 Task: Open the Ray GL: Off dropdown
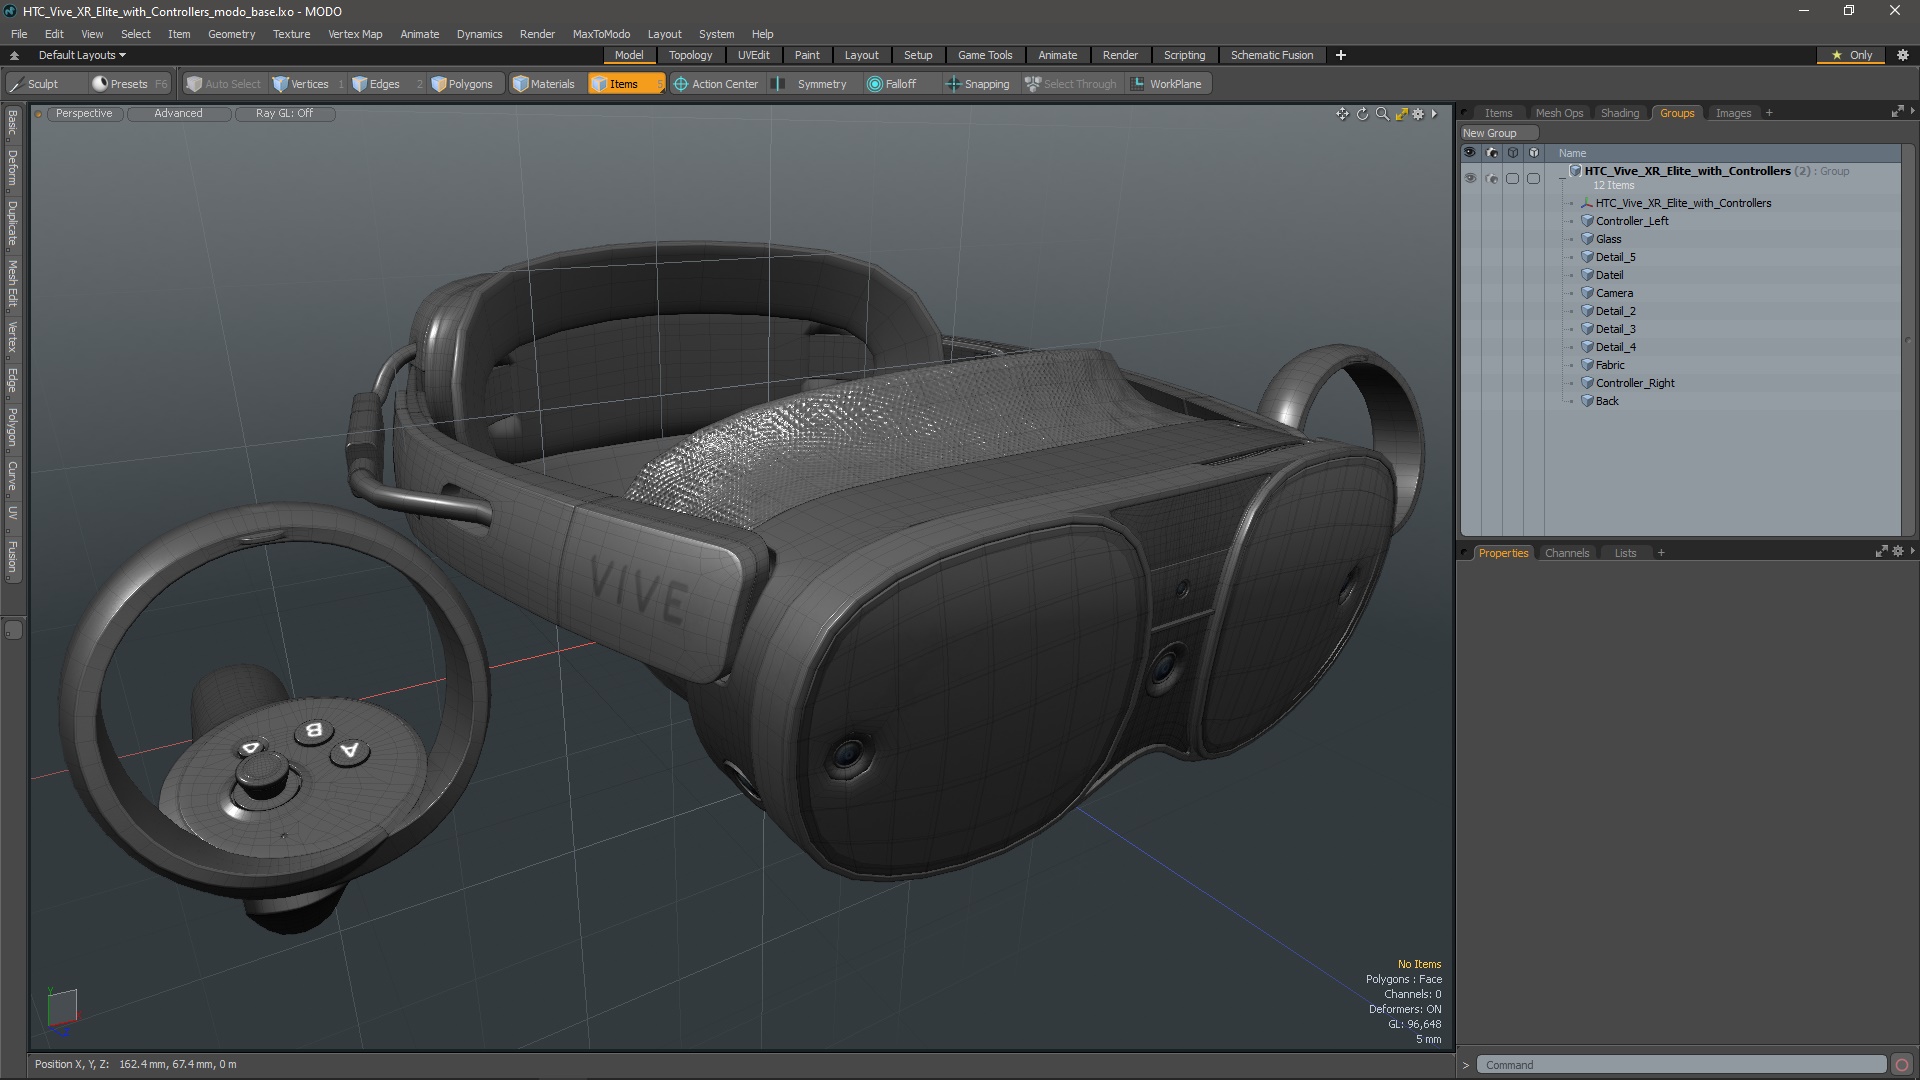284,114
